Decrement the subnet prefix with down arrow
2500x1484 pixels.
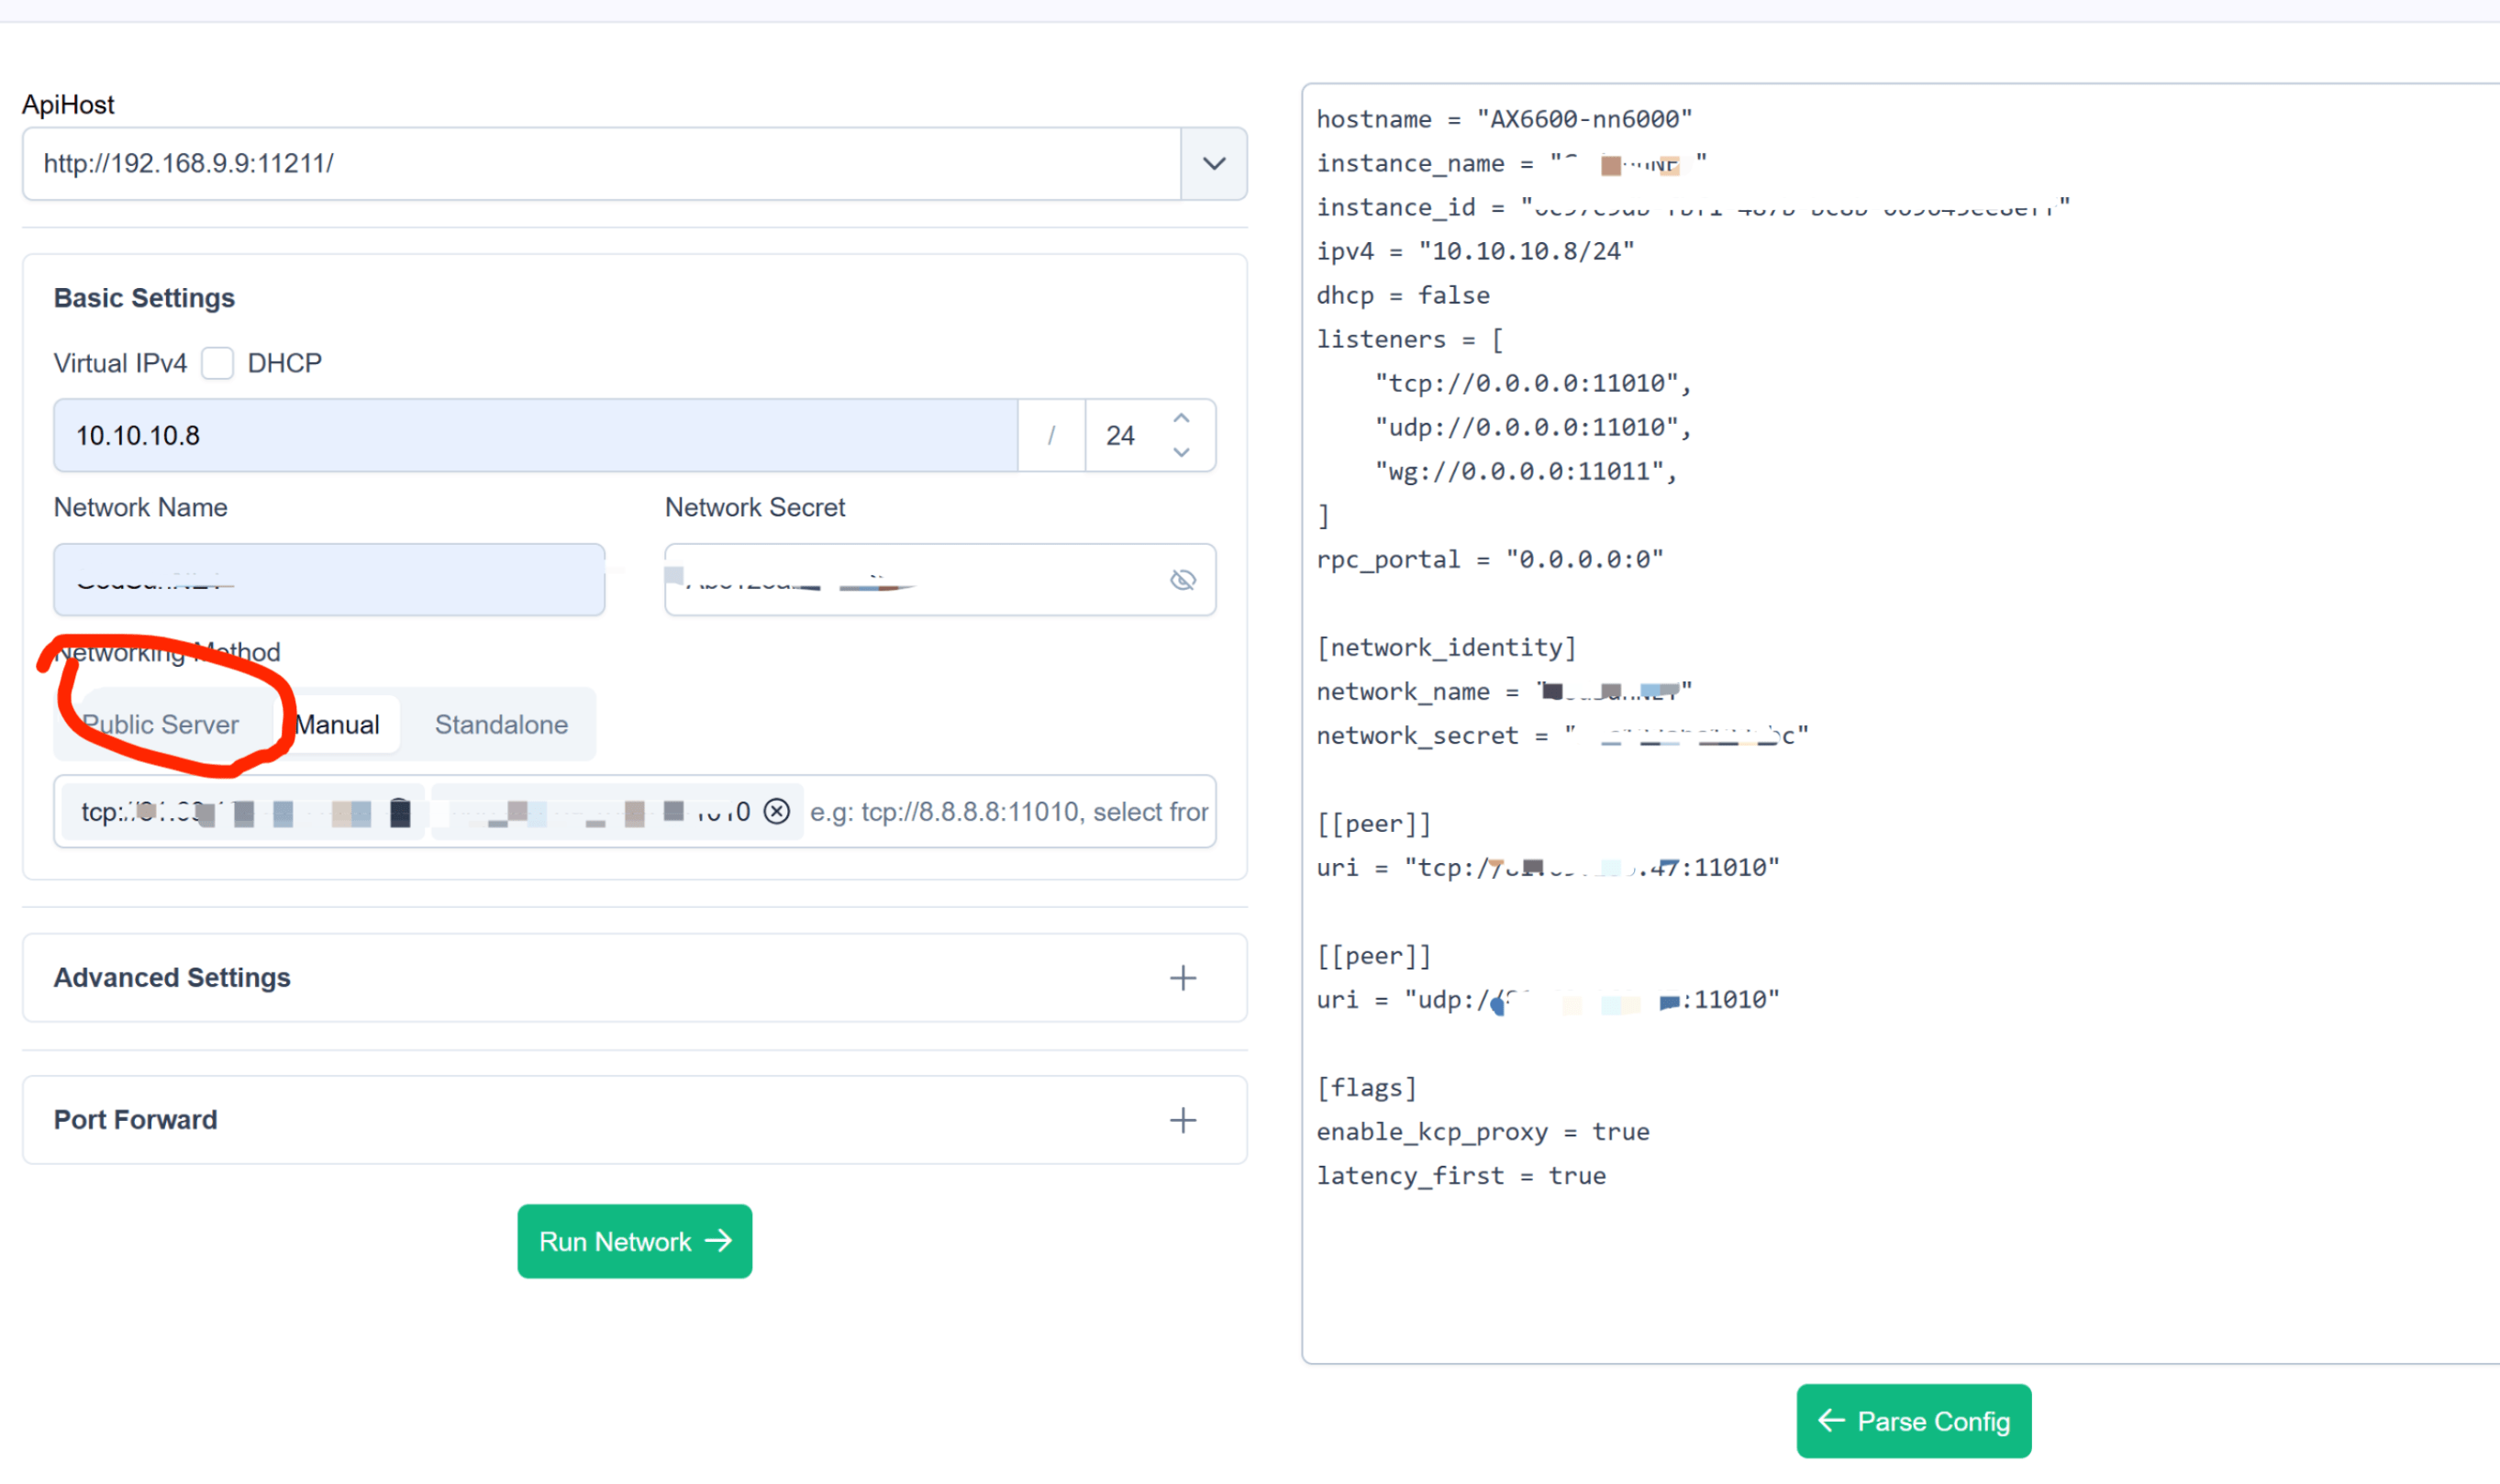point(1181,452)
